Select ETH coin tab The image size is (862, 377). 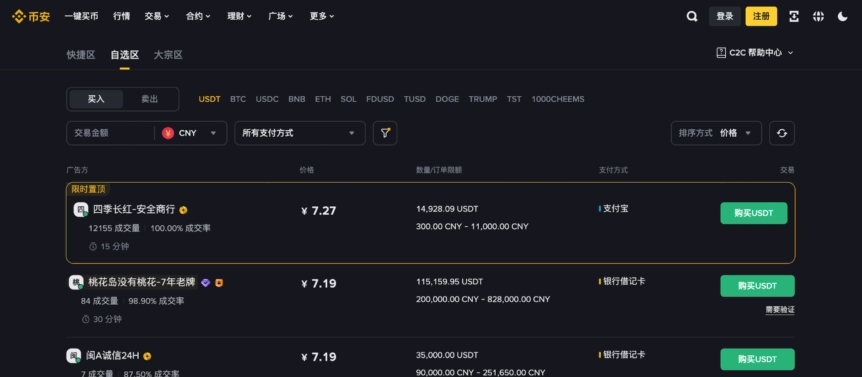click(x=323, y=99)
